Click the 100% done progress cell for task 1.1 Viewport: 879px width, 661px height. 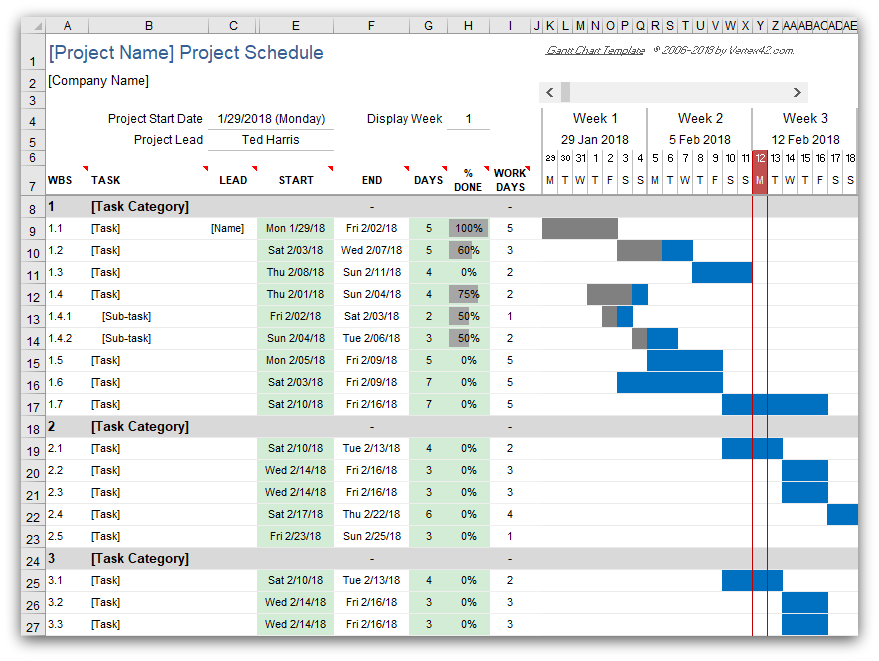coord(469,228)
